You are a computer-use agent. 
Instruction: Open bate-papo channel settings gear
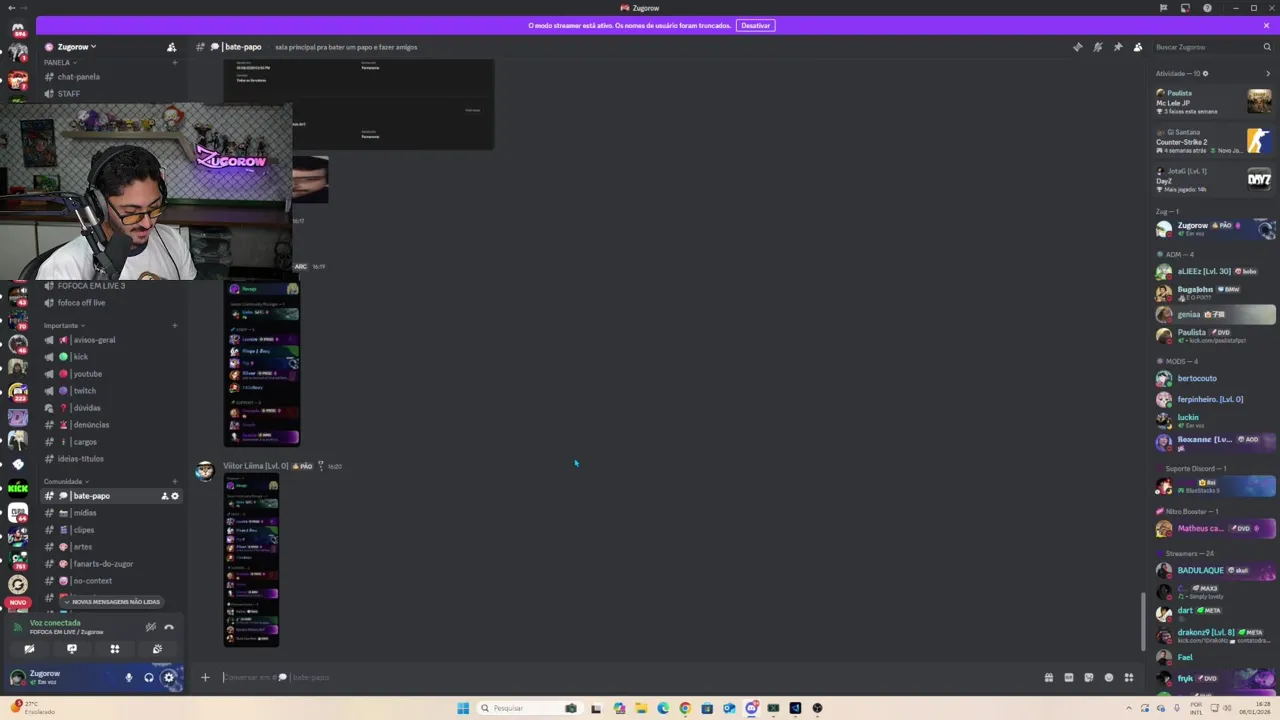[175, 496]
